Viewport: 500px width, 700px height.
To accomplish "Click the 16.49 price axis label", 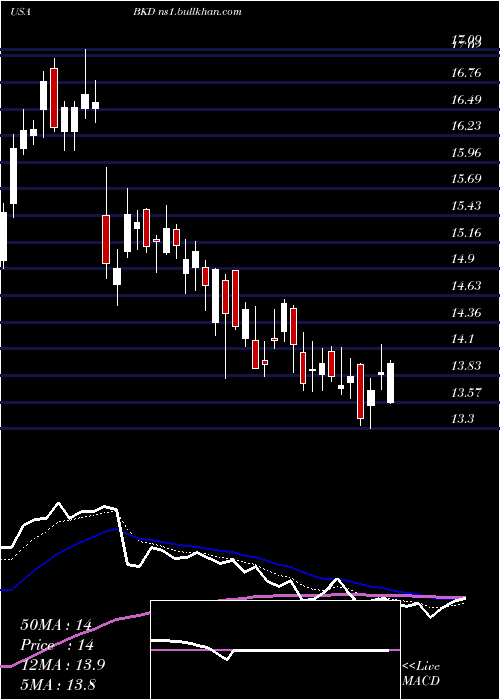I will pos(466,99).
